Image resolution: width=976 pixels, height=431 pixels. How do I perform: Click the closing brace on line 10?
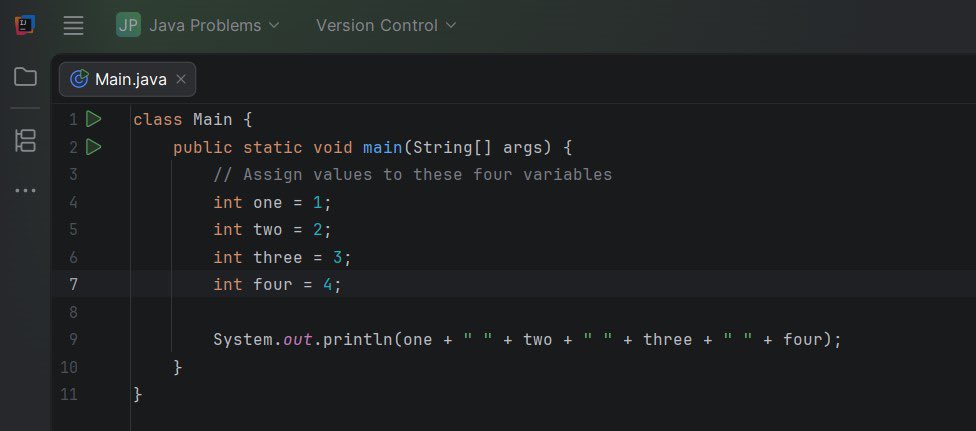pos(178,367)
